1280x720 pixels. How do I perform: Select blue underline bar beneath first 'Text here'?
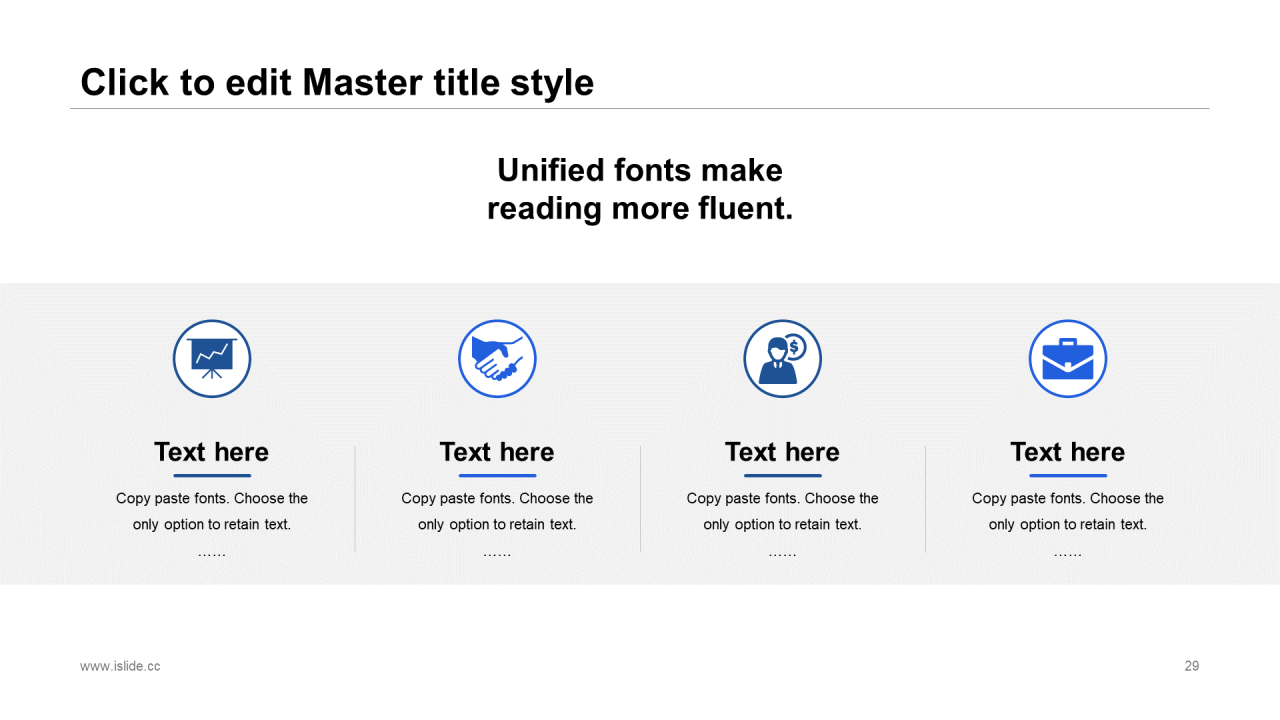coord(212,476)
